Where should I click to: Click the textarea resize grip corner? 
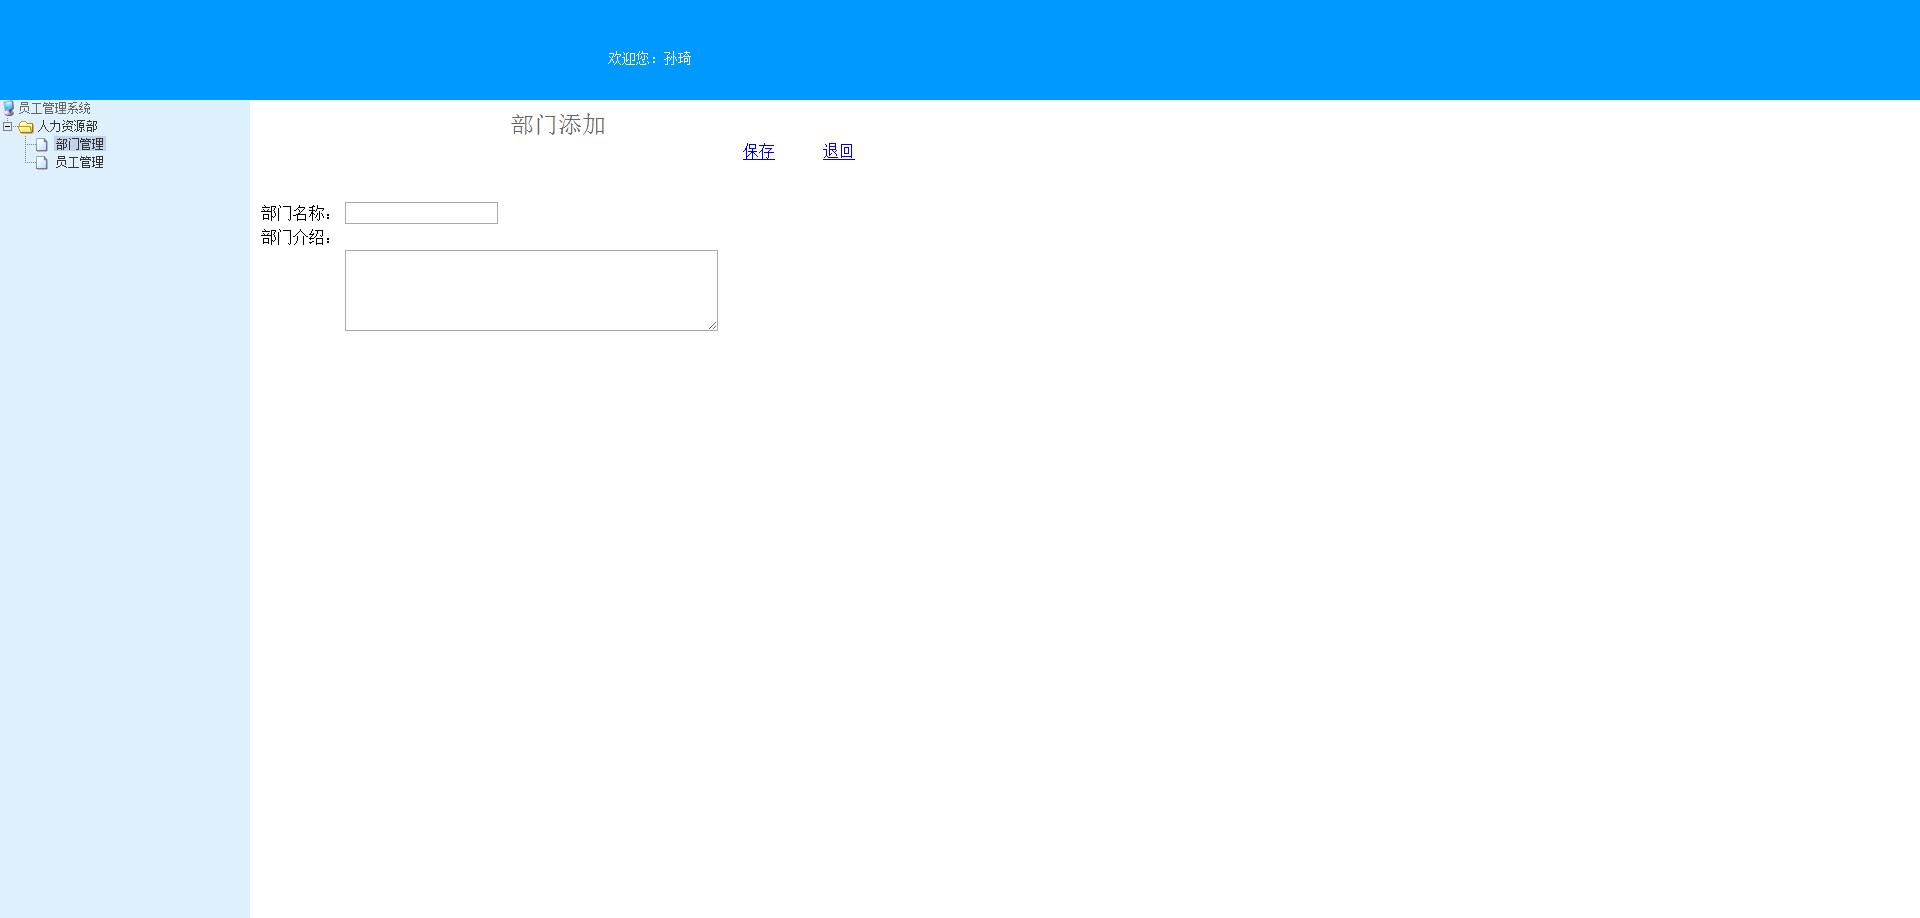click(x=712, y=324)
